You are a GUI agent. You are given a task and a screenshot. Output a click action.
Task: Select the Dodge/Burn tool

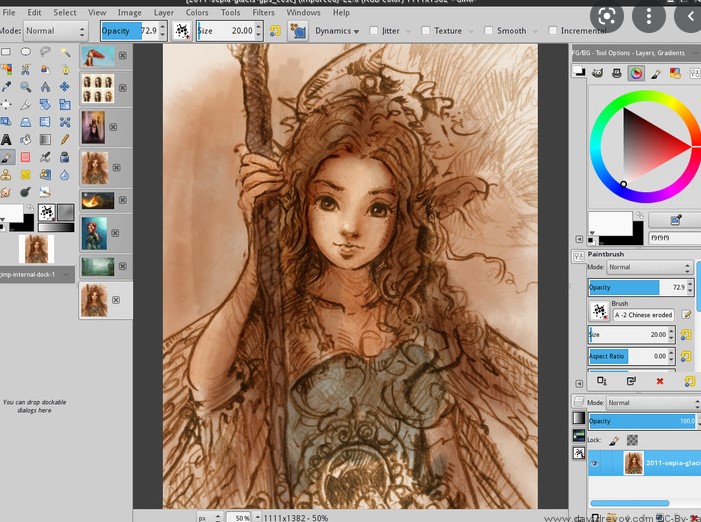click(25, 192)
